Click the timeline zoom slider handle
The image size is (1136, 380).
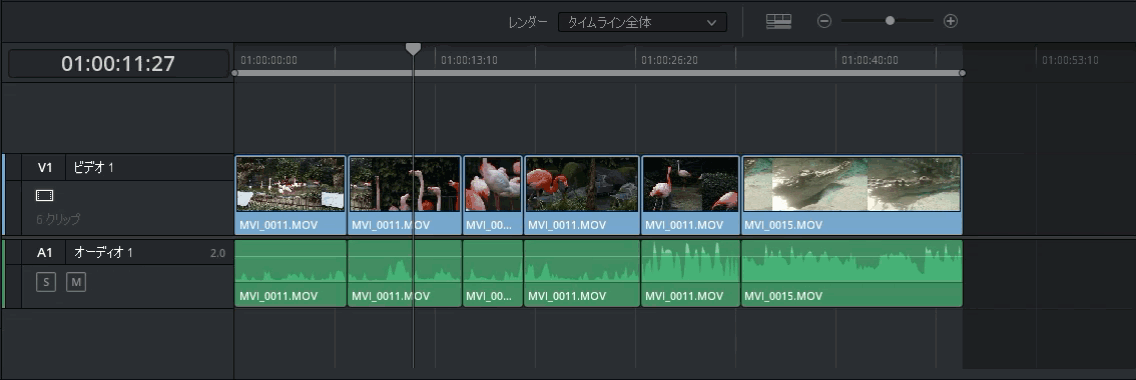pyautogui.click(x=890, y=21)
